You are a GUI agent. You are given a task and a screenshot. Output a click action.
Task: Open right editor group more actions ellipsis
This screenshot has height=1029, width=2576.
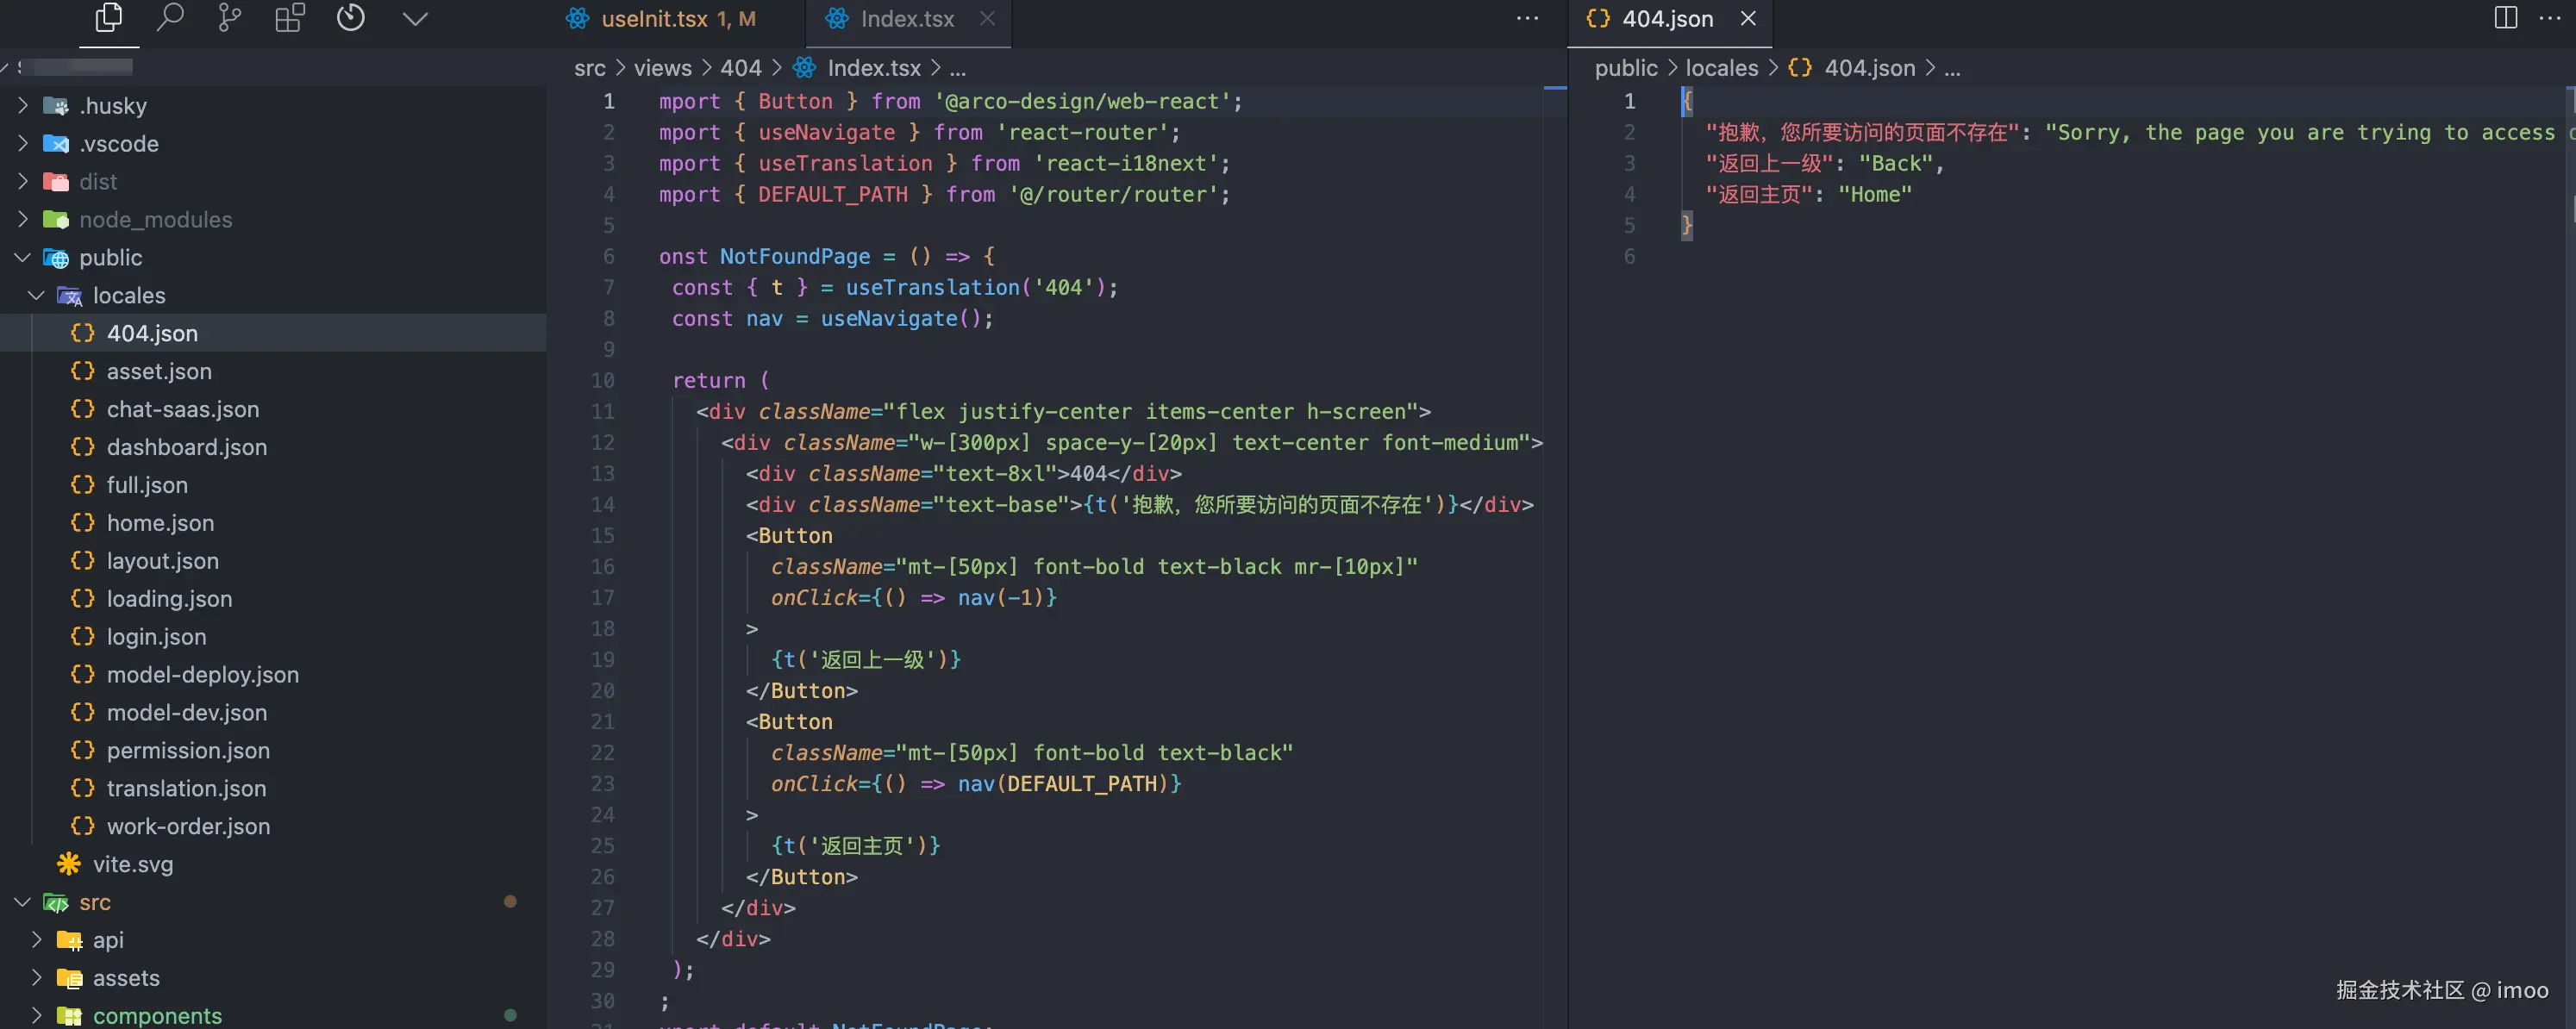pos(2551,18)
